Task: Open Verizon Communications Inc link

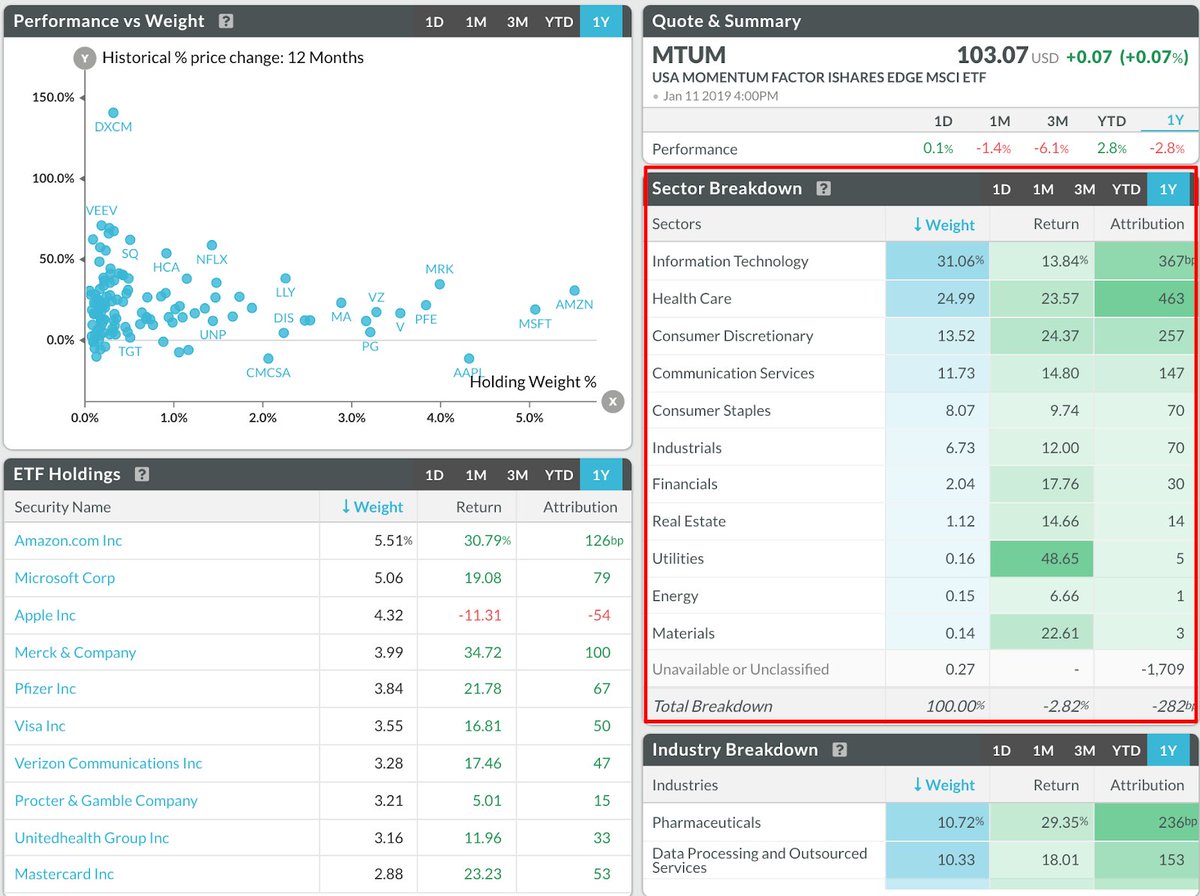Action: (108, 763)
